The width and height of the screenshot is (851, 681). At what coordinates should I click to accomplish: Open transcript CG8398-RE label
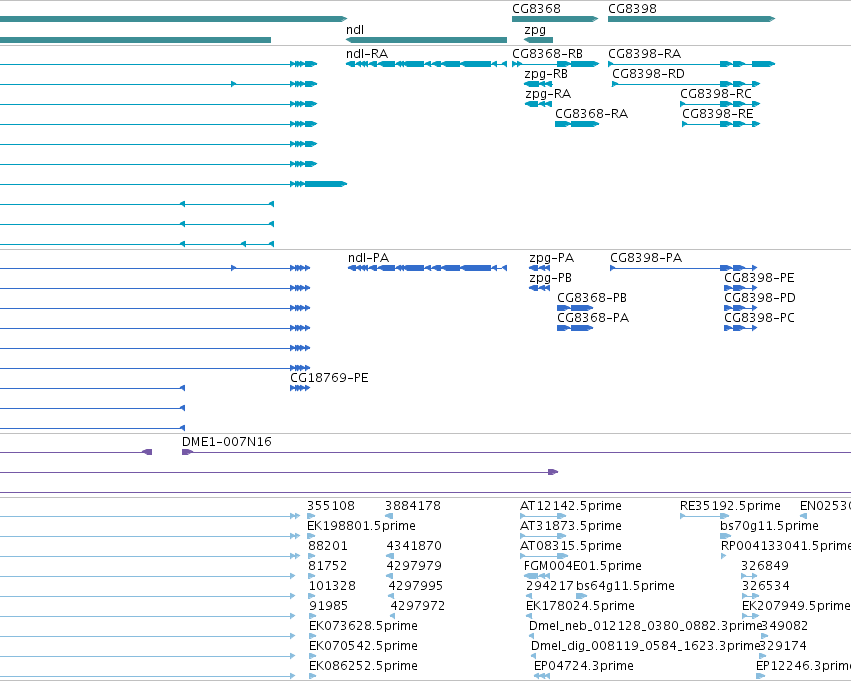[x=717, y=114]
